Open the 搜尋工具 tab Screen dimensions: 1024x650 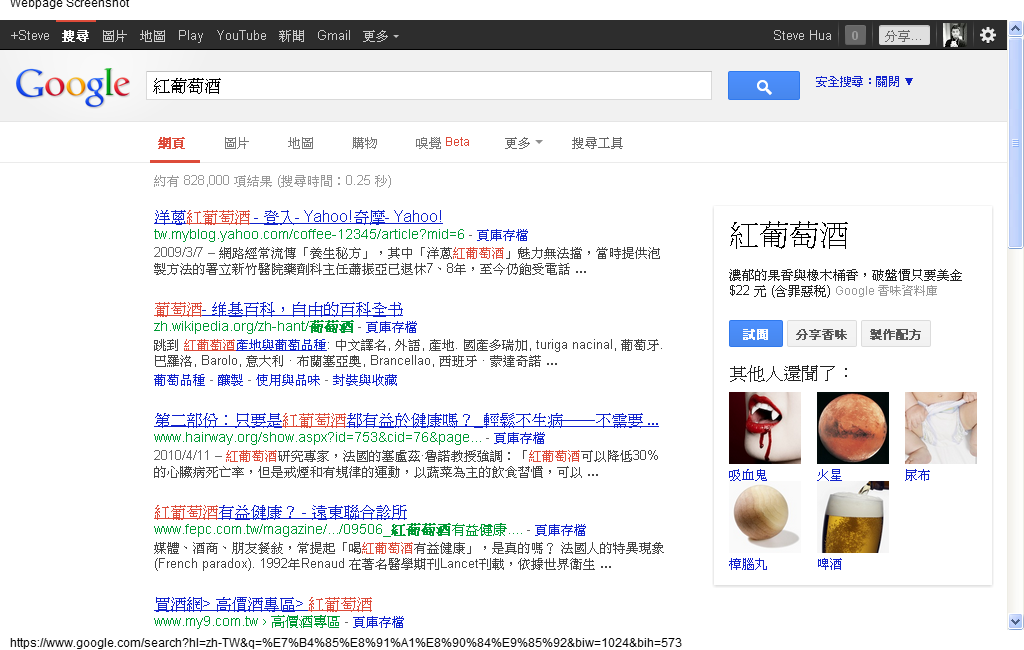tap(598, 143)
